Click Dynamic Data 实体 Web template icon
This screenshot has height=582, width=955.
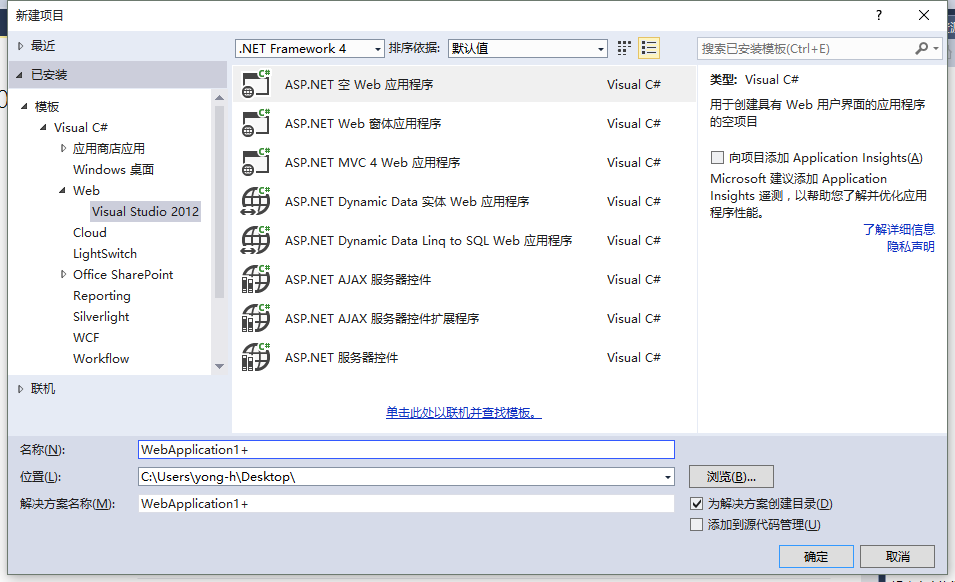(x=256, y=202)
